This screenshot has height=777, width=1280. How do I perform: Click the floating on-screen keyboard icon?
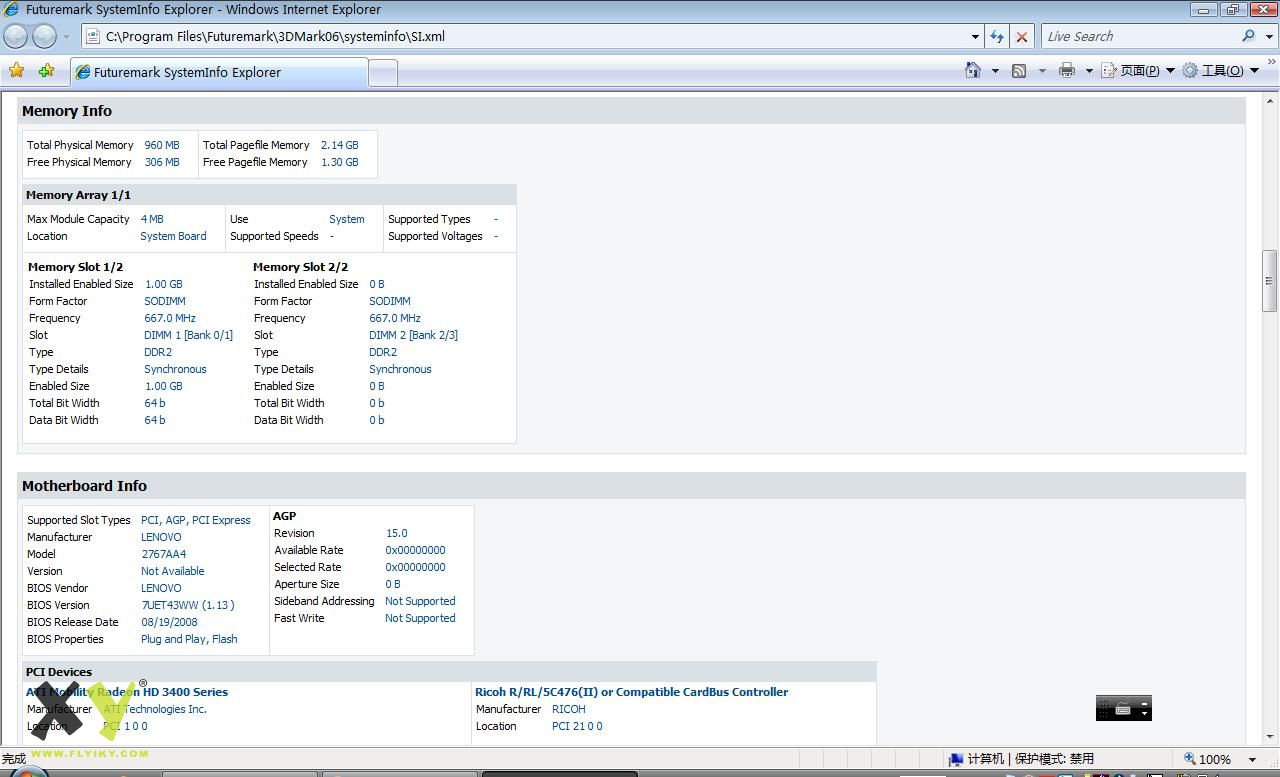[x=1123, y=708]
